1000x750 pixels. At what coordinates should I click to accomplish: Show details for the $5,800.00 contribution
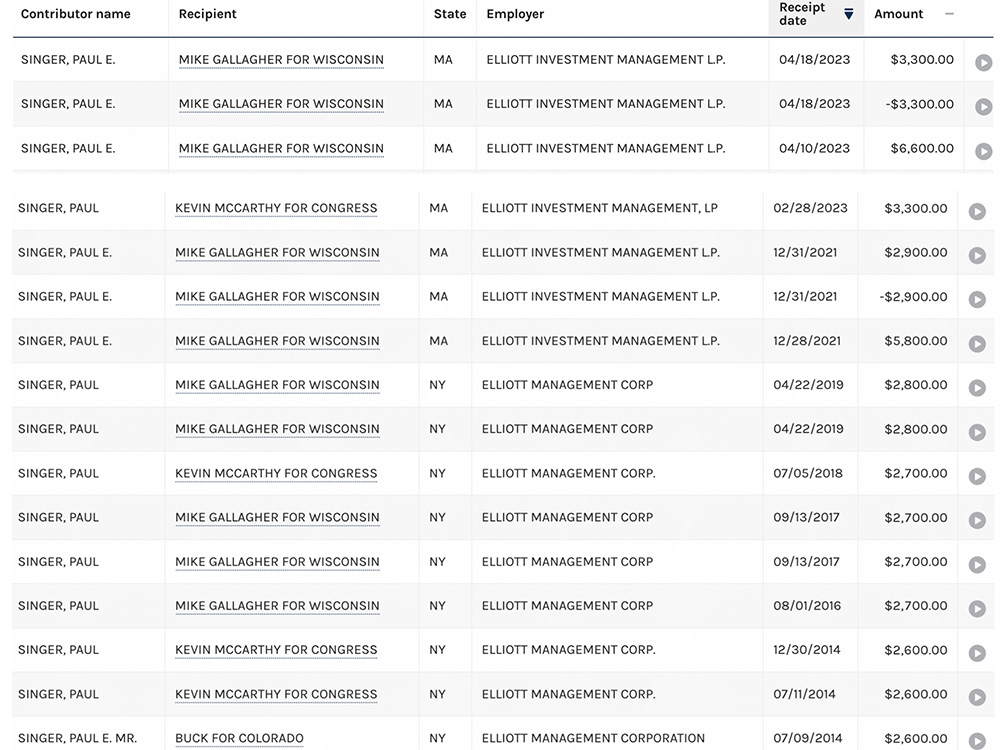[x=977, y=343]
